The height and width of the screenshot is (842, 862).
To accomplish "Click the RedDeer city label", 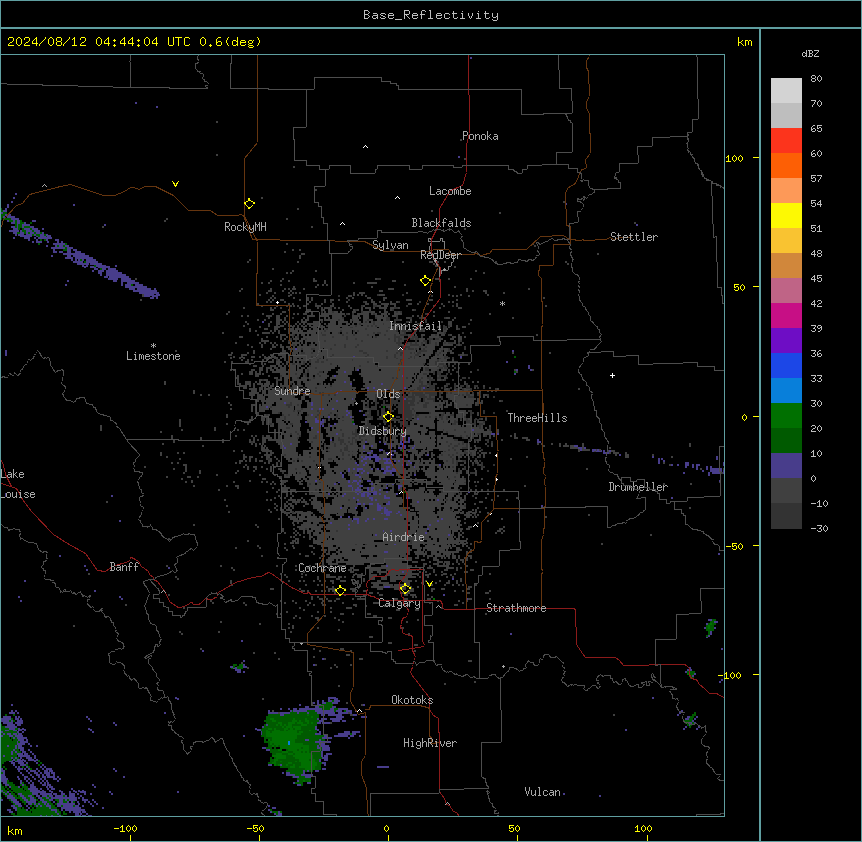I will pos(440,255).
